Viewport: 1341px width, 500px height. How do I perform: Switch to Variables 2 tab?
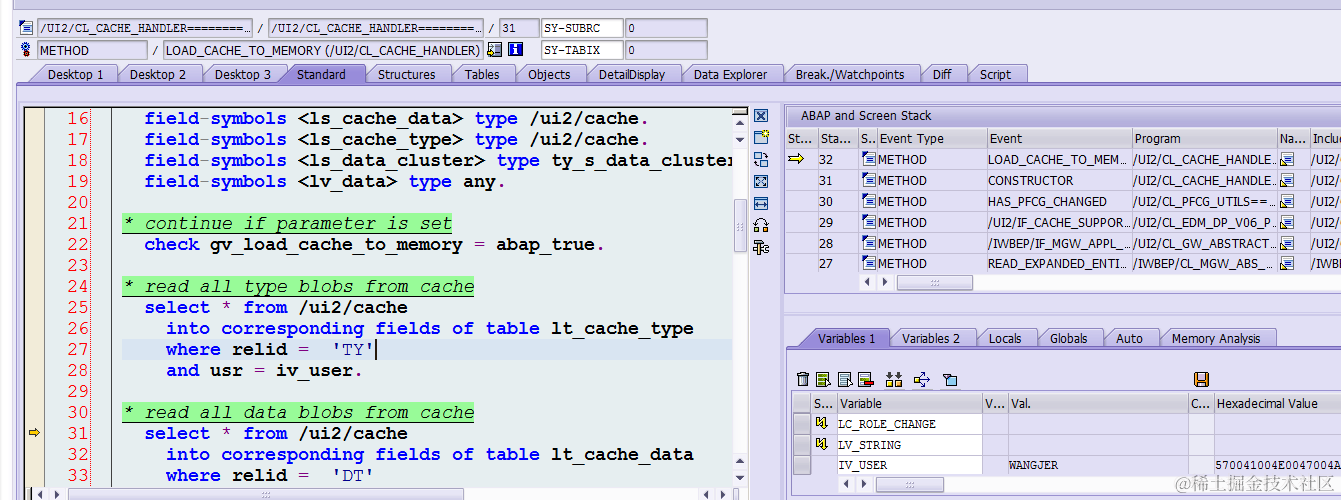coord(930,338)
